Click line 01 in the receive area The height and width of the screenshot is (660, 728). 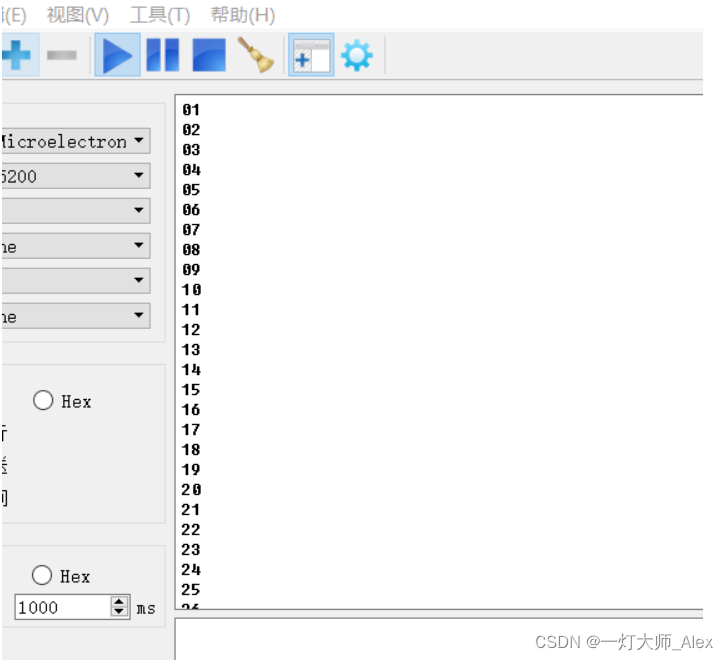coord(191,110)
